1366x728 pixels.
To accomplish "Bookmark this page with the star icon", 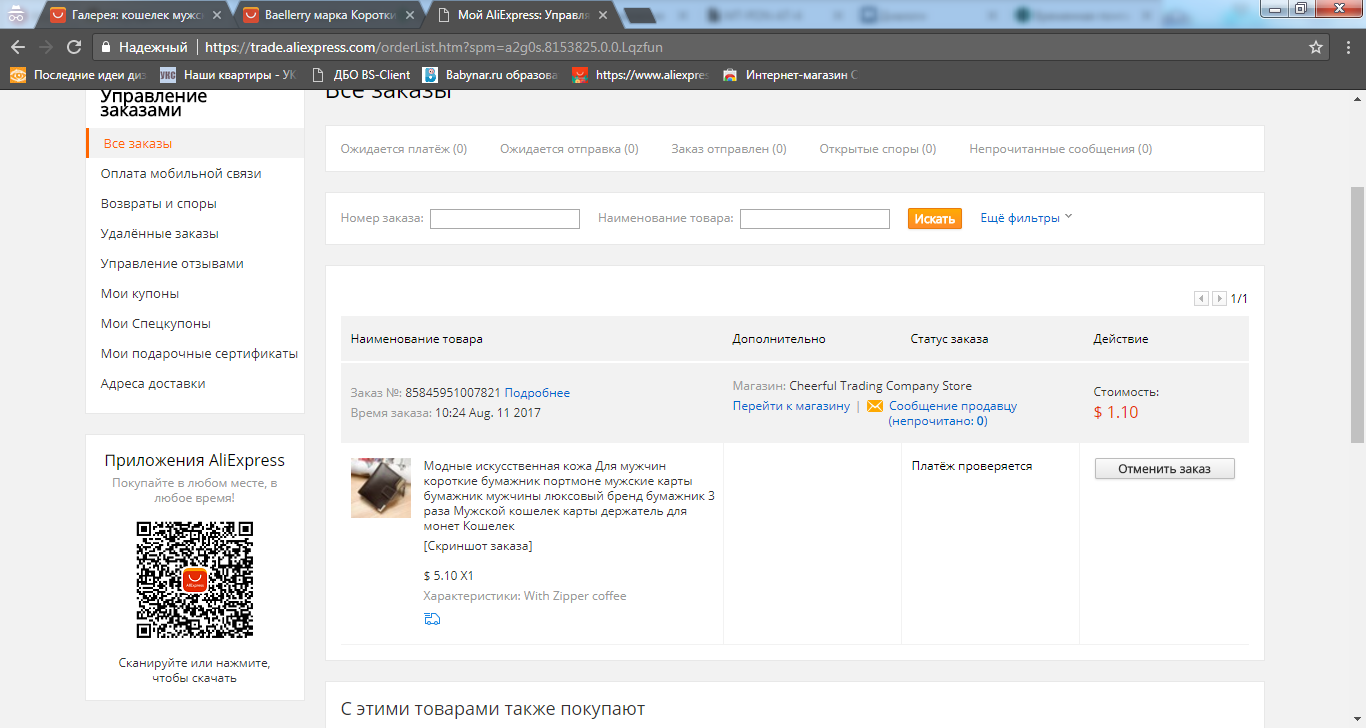I will point(1316,47).
